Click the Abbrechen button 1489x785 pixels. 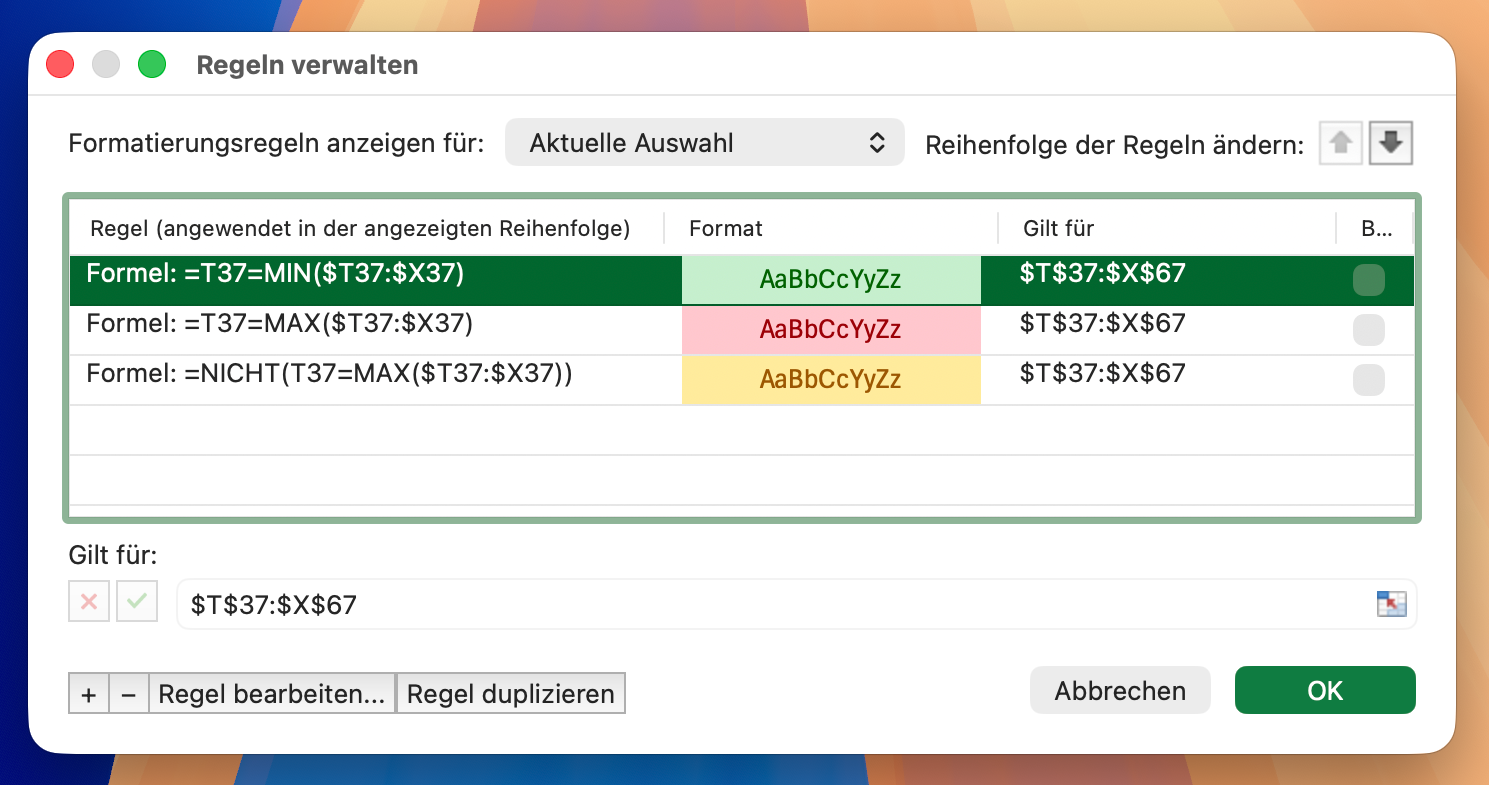[x=1120, y=690]
